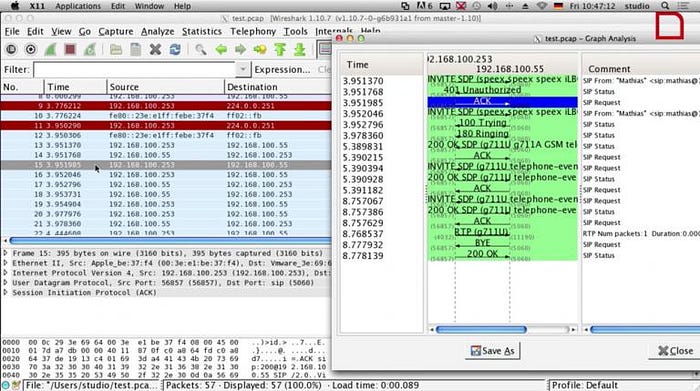The image size is (700, 391).
Task: Close this capture file (X icon)
Action: (x=155, y=49)
